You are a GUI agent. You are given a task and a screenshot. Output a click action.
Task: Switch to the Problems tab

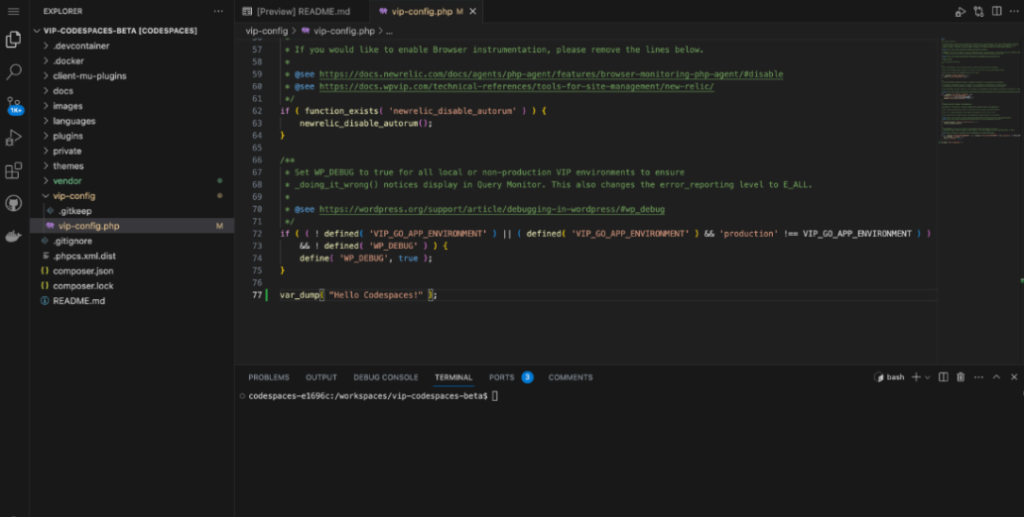268,377
